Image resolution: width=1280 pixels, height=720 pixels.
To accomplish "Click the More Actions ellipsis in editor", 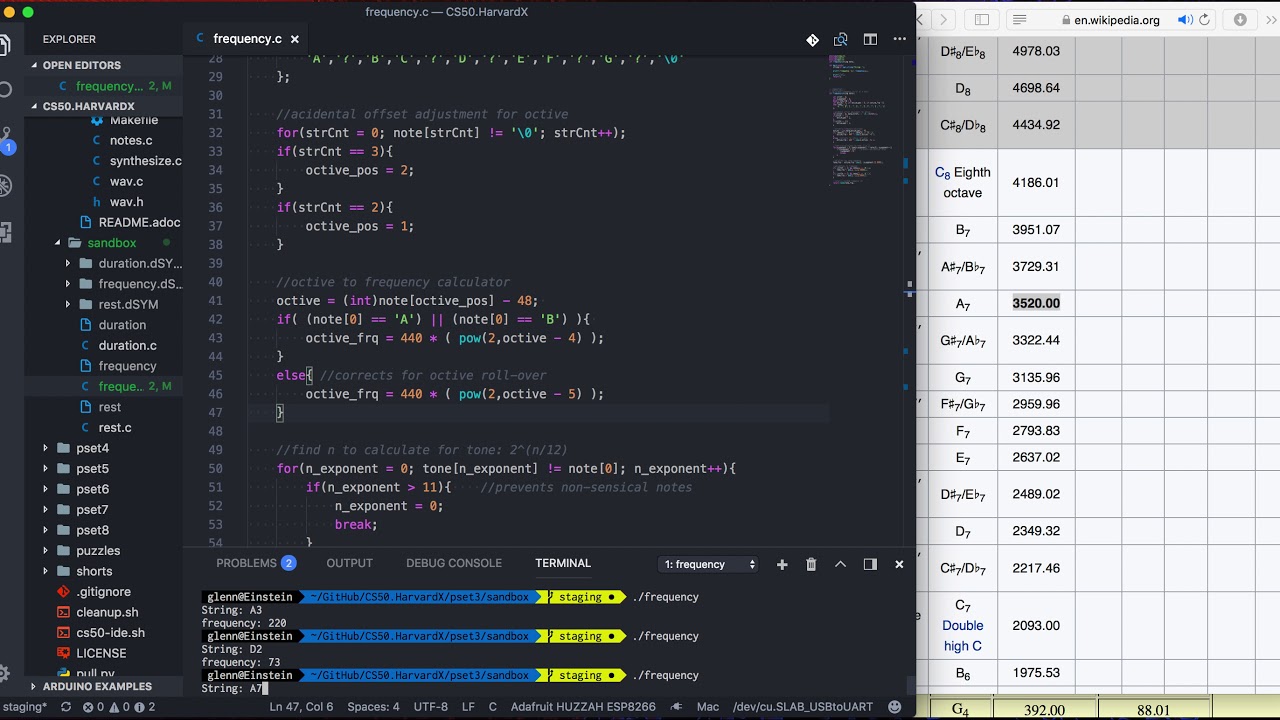I will [899, 39].
